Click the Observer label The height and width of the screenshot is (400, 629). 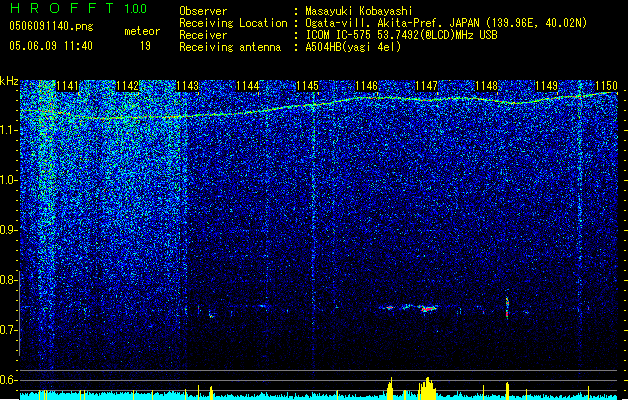click(x=203, y=11)
